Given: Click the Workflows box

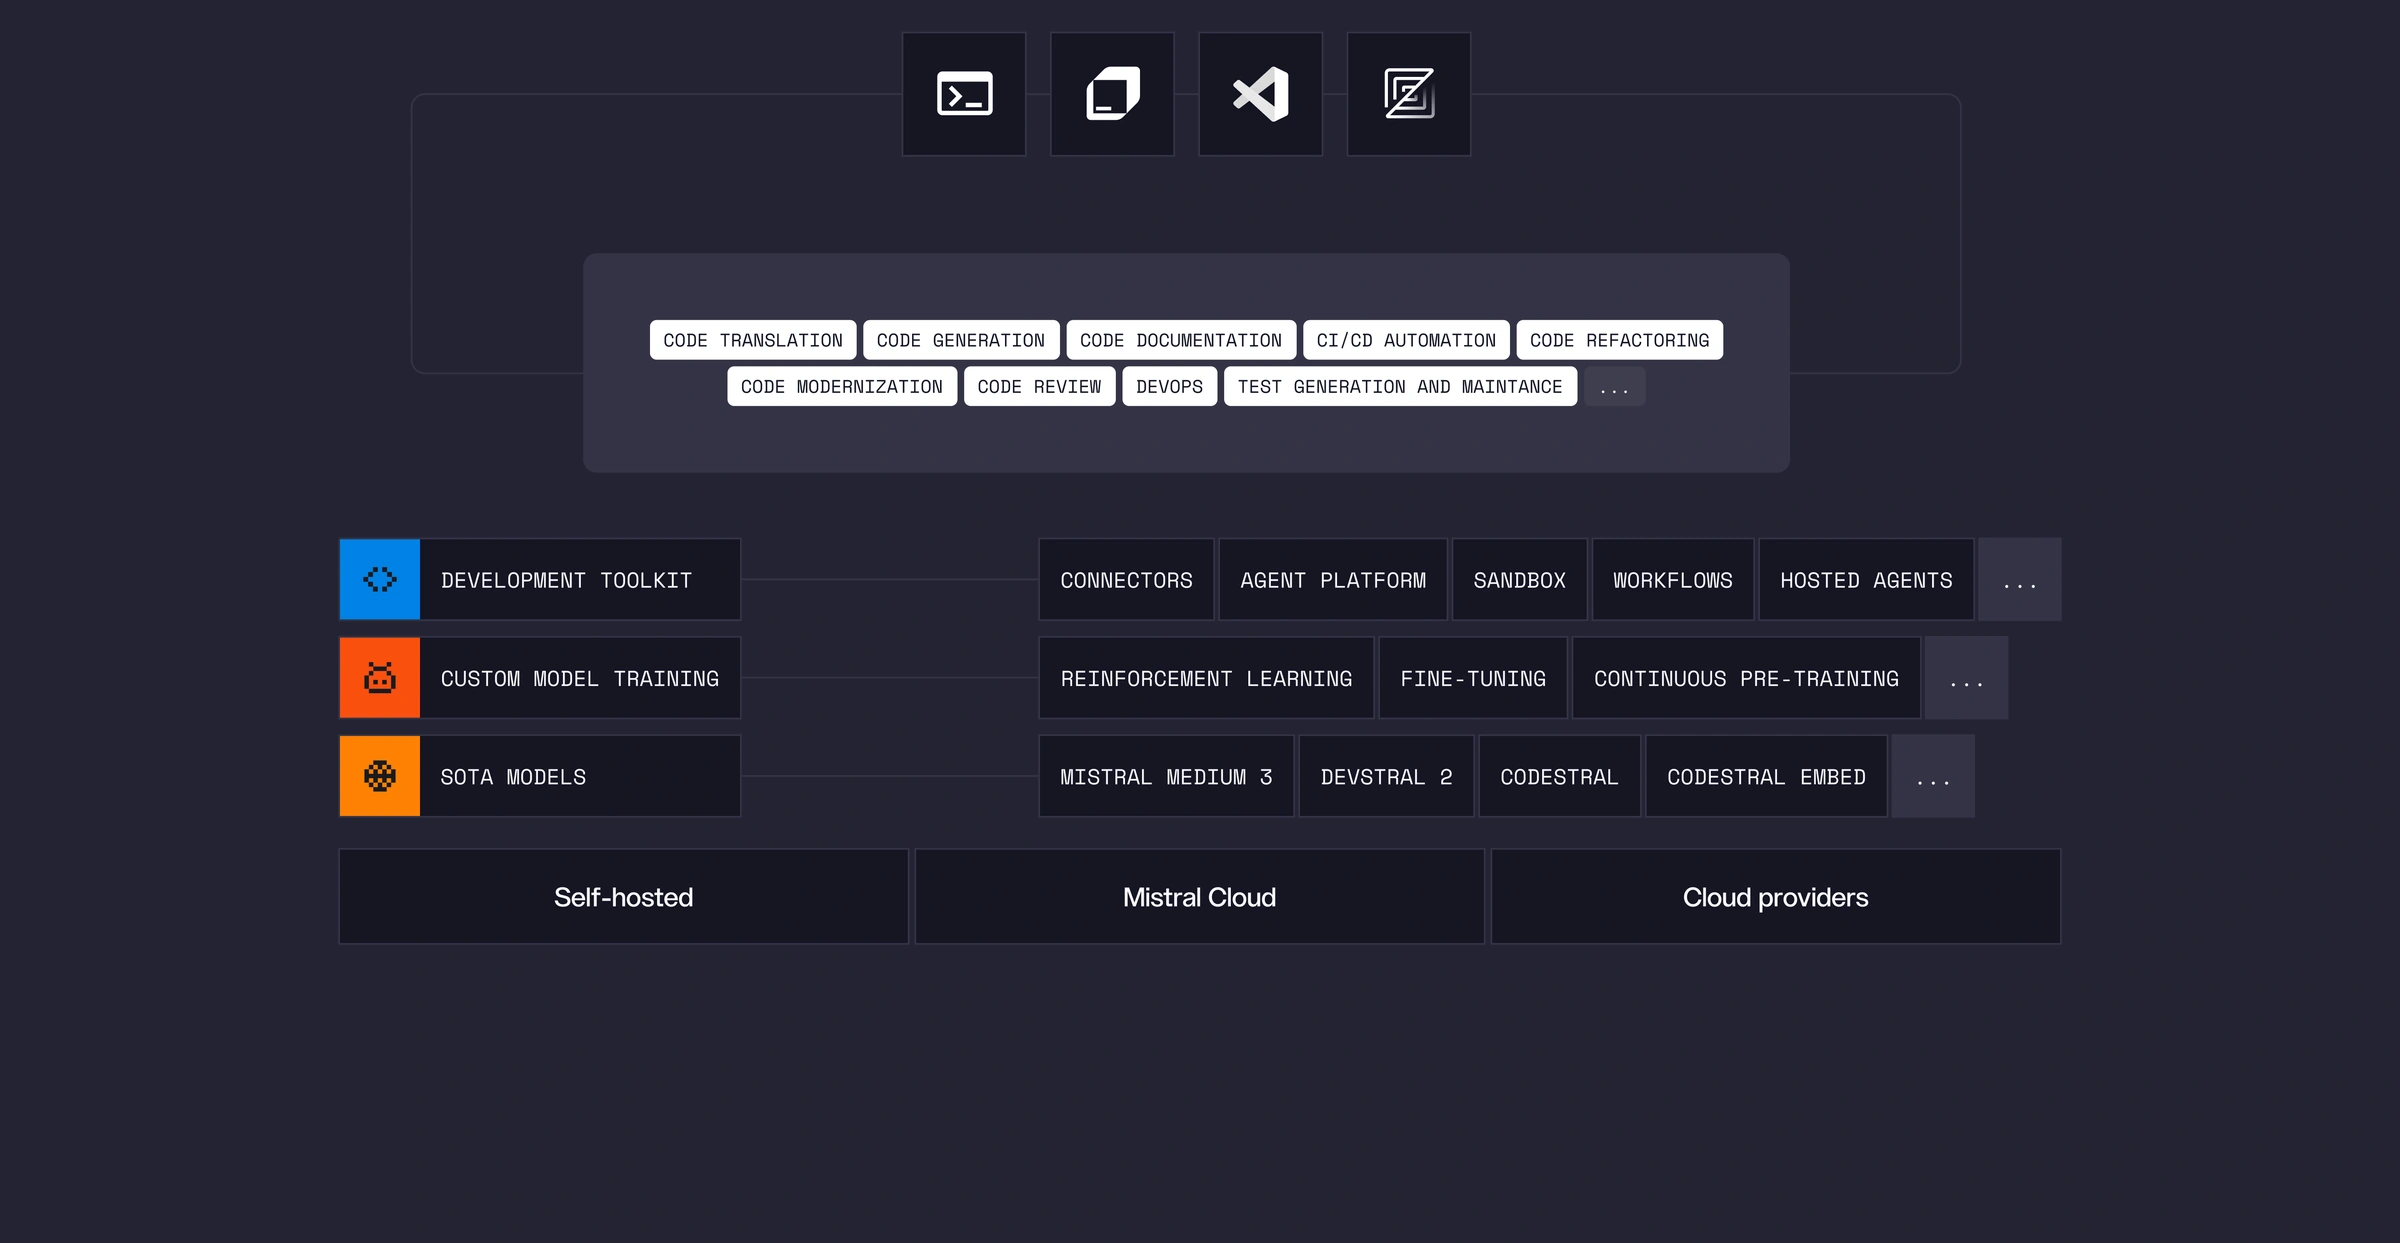Looking at the screenshot, I should click(x=1673, y=579).
